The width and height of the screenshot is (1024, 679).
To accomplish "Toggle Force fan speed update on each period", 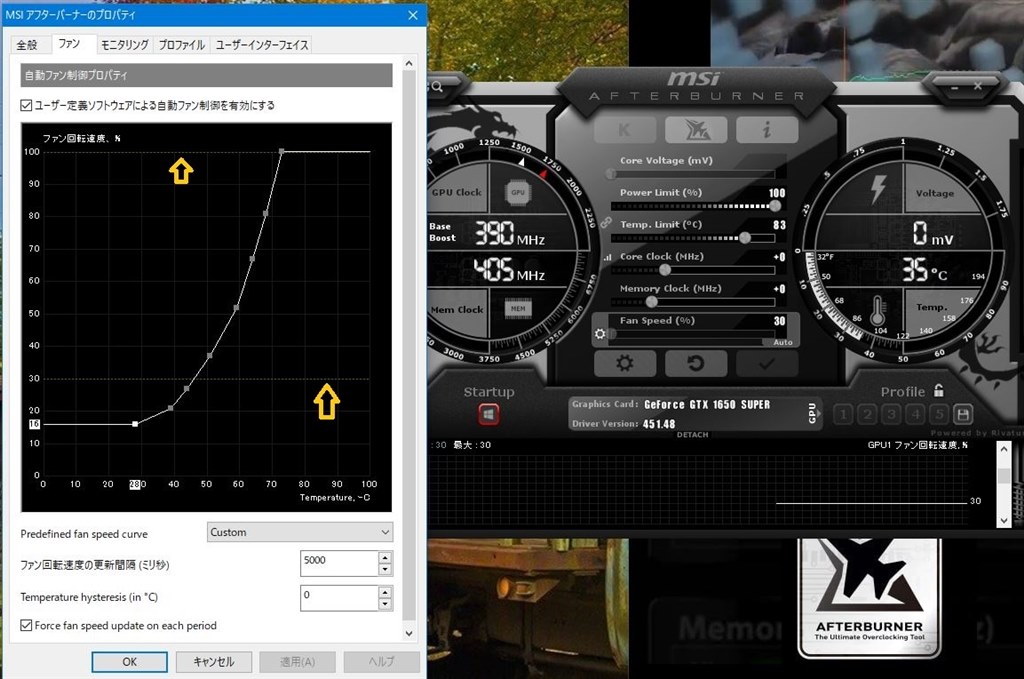I will click(26, 625).
